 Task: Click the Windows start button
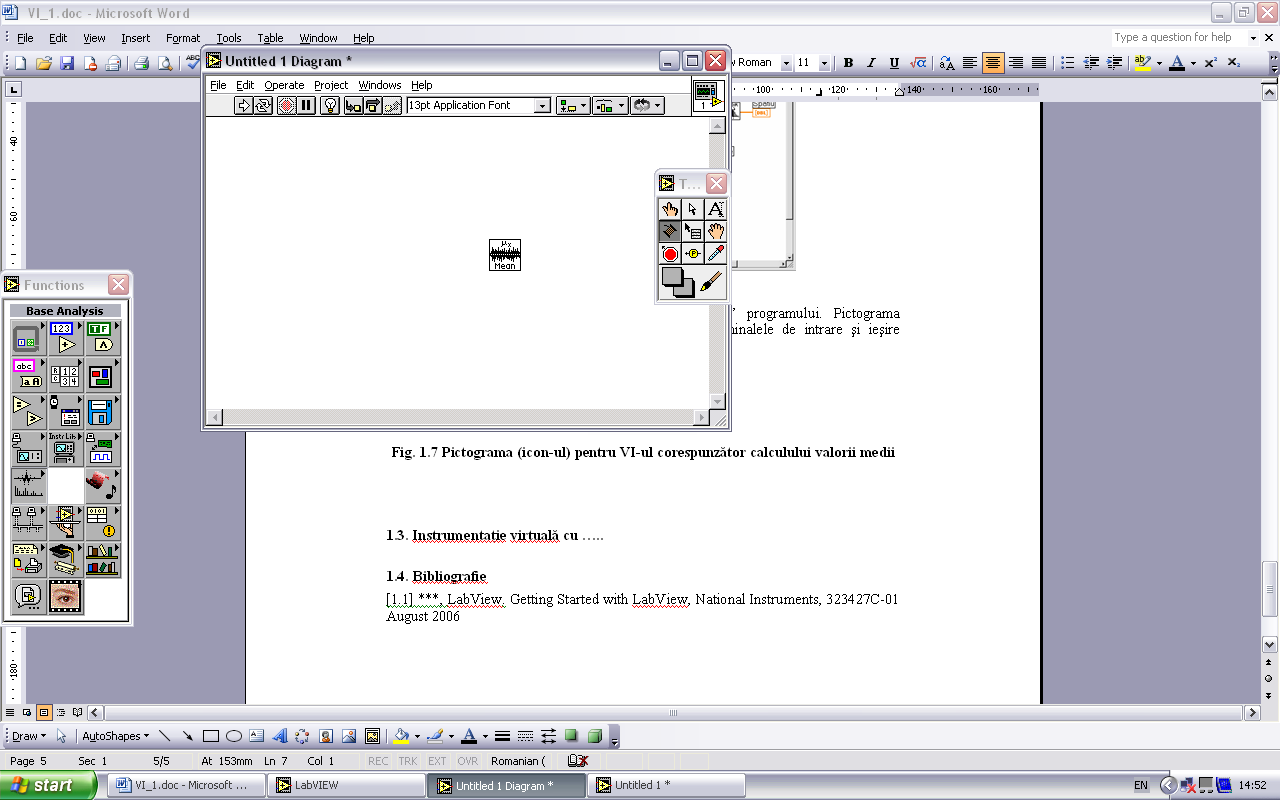(48, 785)
